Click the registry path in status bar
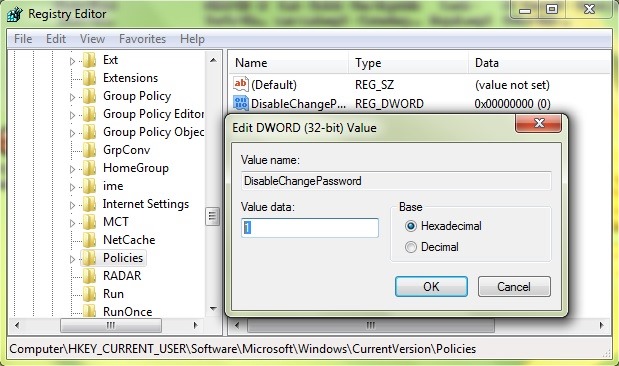 (x=242, y=349)
